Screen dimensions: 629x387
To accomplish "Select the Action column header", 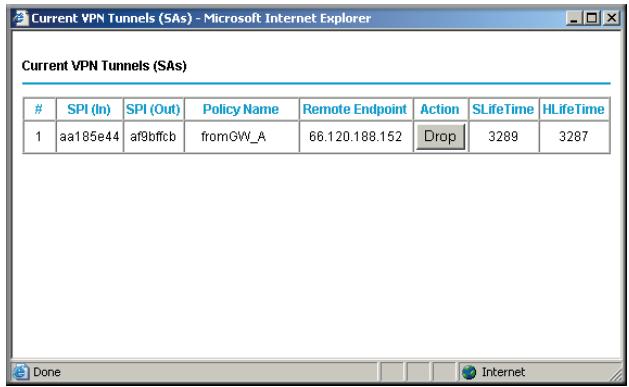I will point(440,109).
